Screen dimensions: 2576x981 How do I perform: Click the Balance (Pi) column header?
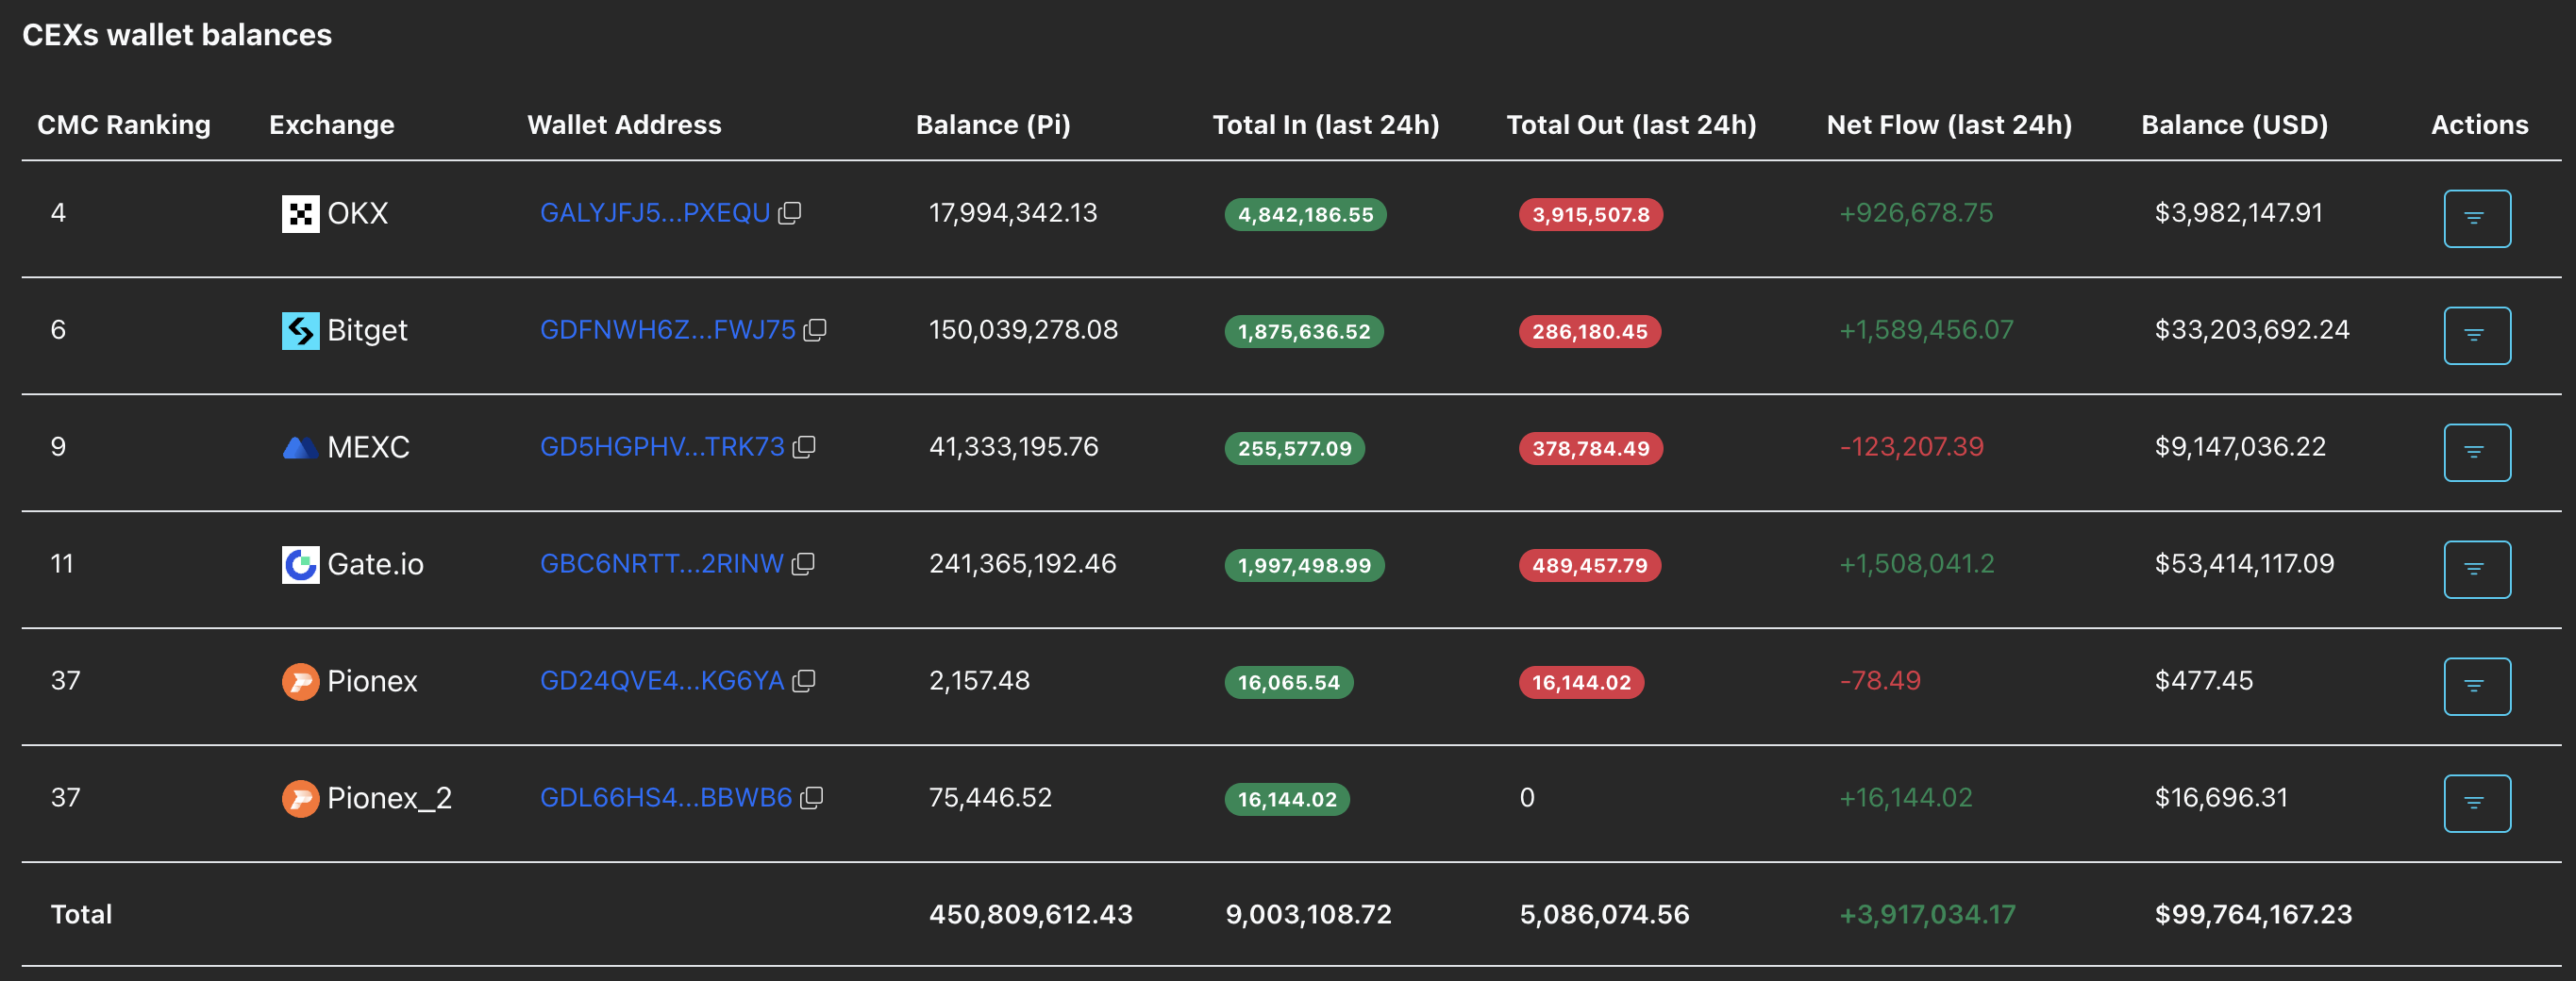point(992,125)
